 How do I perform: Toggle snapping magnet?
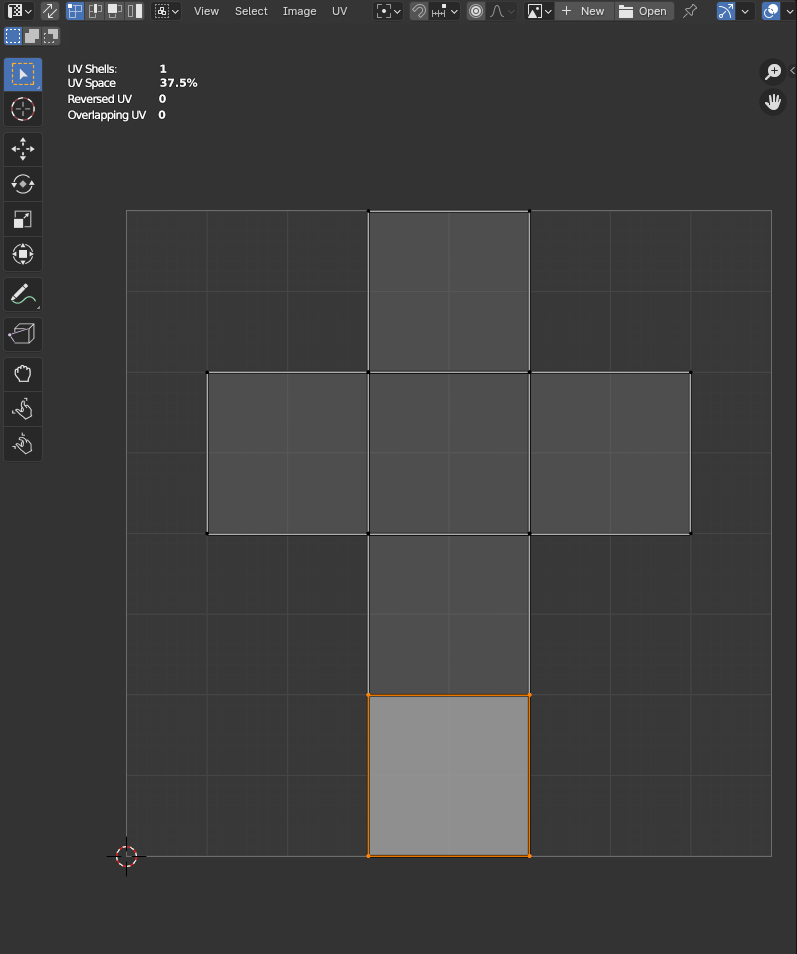pos(419,11)
